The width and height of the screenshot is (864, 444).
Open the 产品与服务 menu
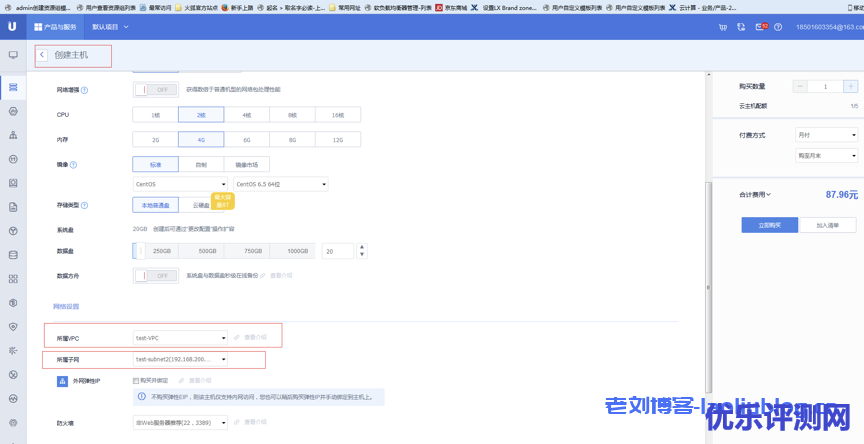click(x=55, y=27)
